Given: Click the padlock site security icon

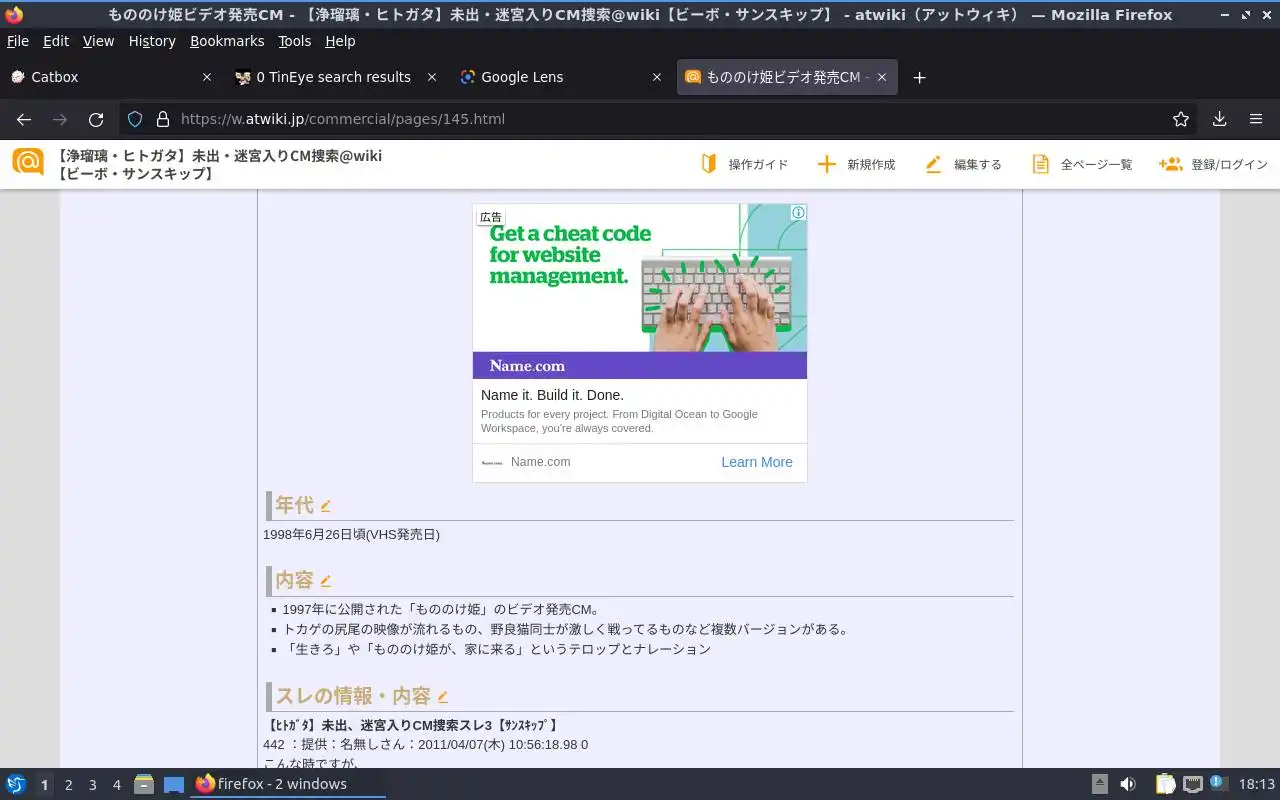Looking at the screenshot, I should pos(163,119).
